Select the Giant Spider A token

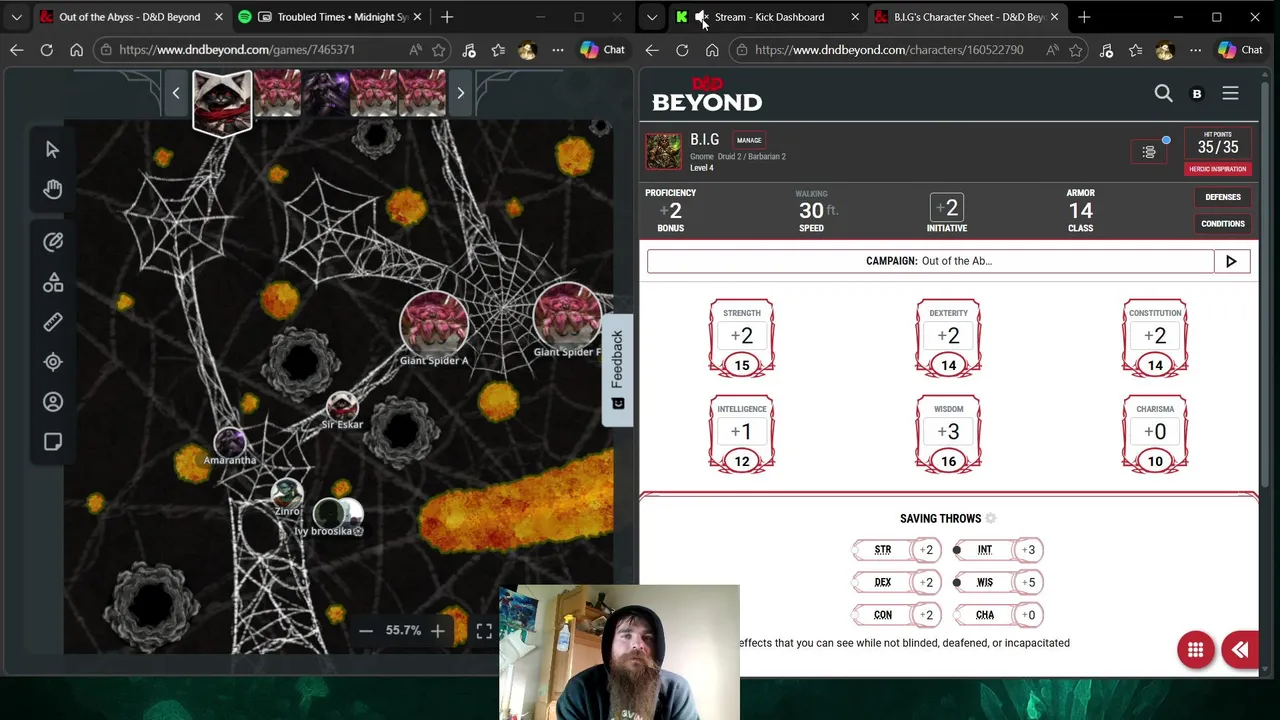point(434,324)
